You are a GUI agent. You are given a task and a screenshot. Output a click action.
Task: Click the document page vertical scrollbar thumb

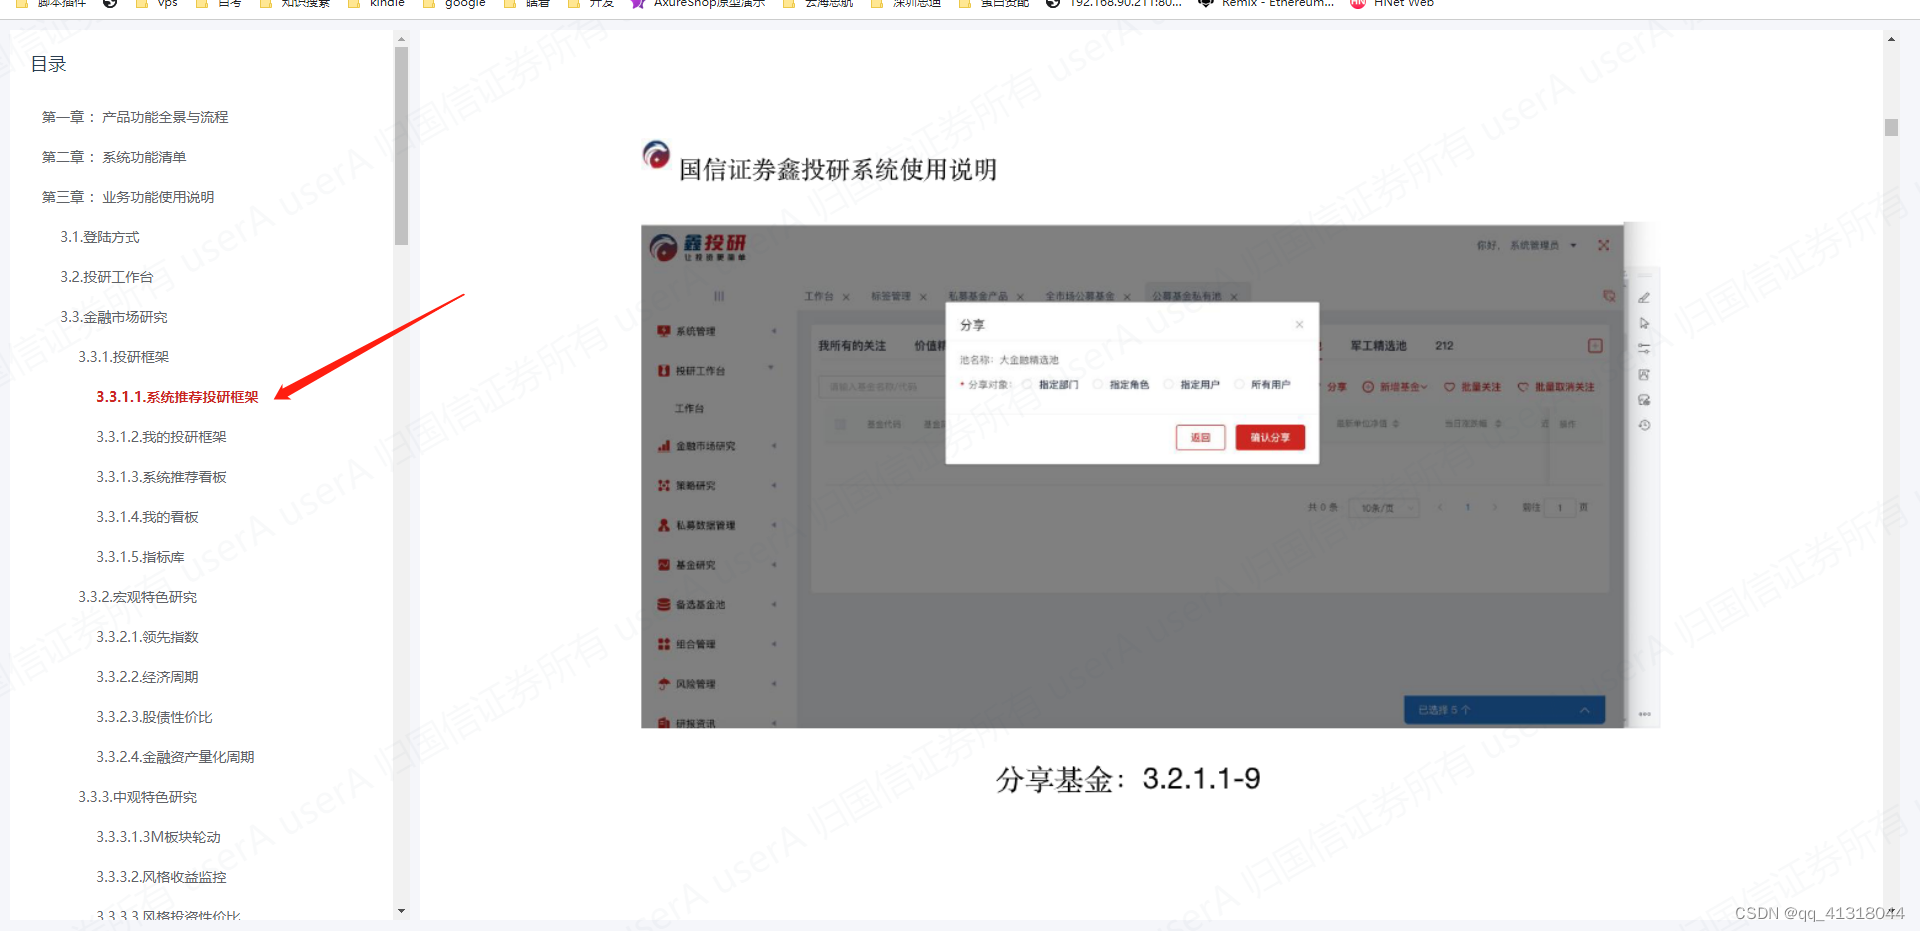[1891, 127]
